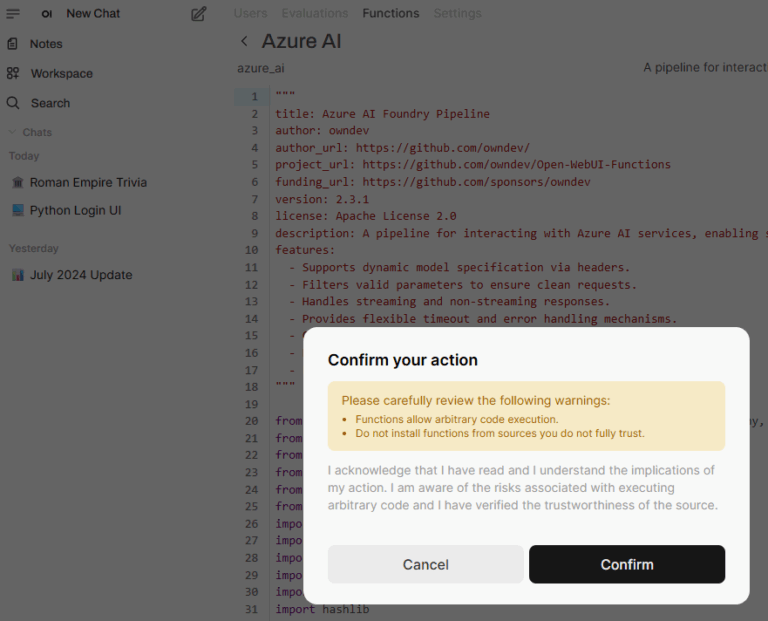Click the new chat pencil edit icon

[x=198, y=14]
